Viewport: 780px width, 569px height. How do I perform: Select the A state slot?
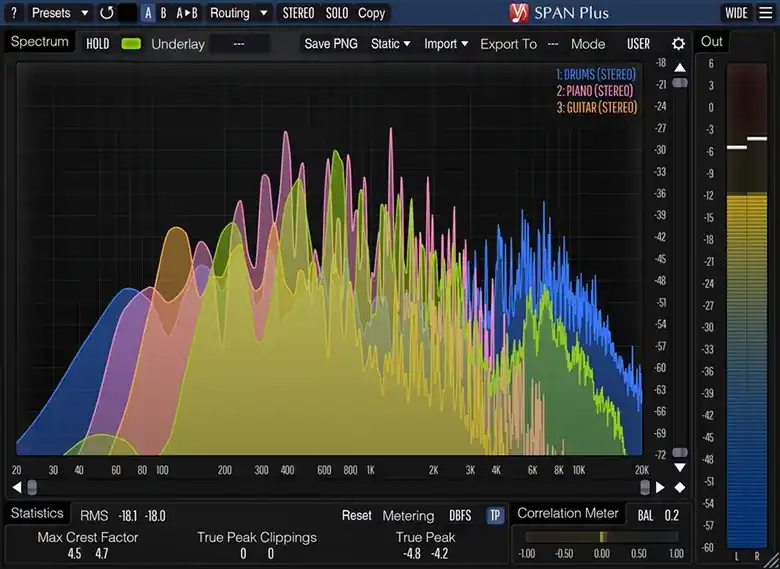pyautogui.click(x=148, y=13)
